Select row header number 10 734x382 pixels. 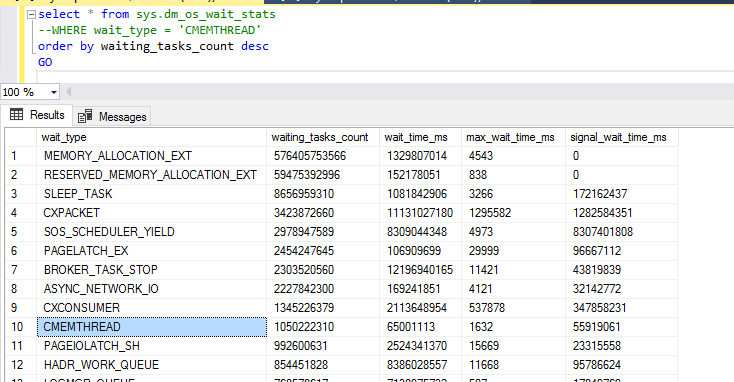tap(20, 327)
